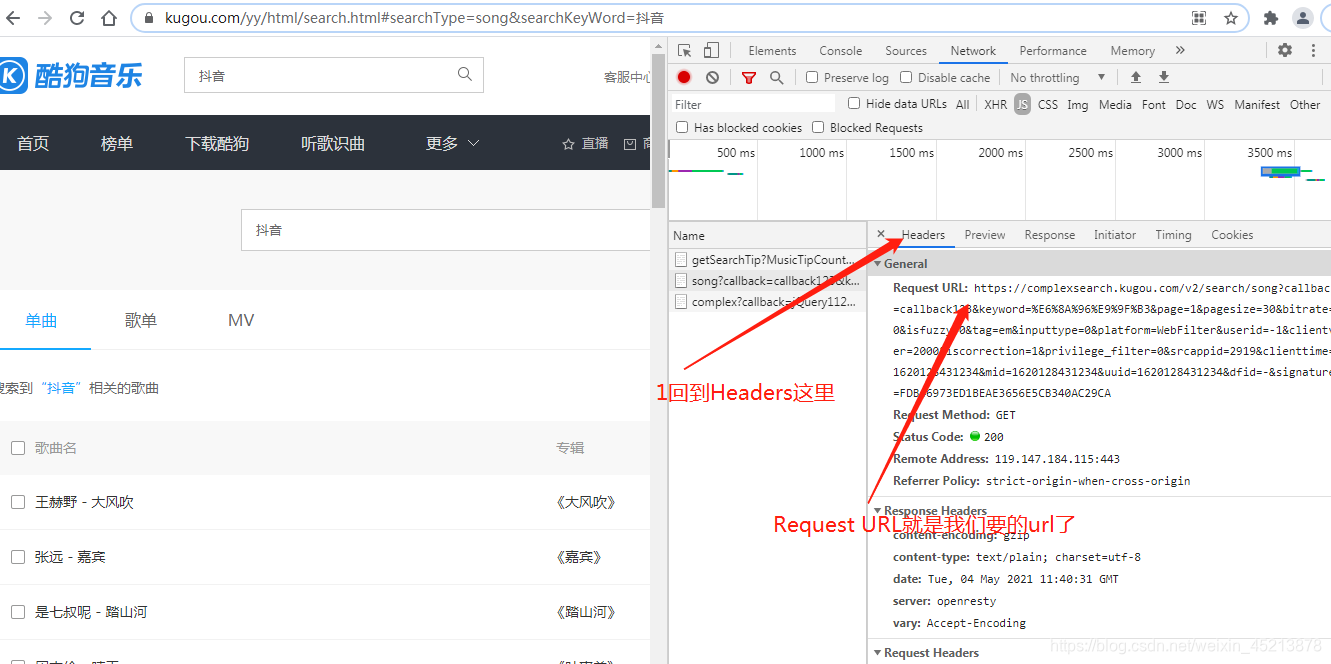
Task: Click the search magnifier in Kugou header
Action: coord(465,74)
